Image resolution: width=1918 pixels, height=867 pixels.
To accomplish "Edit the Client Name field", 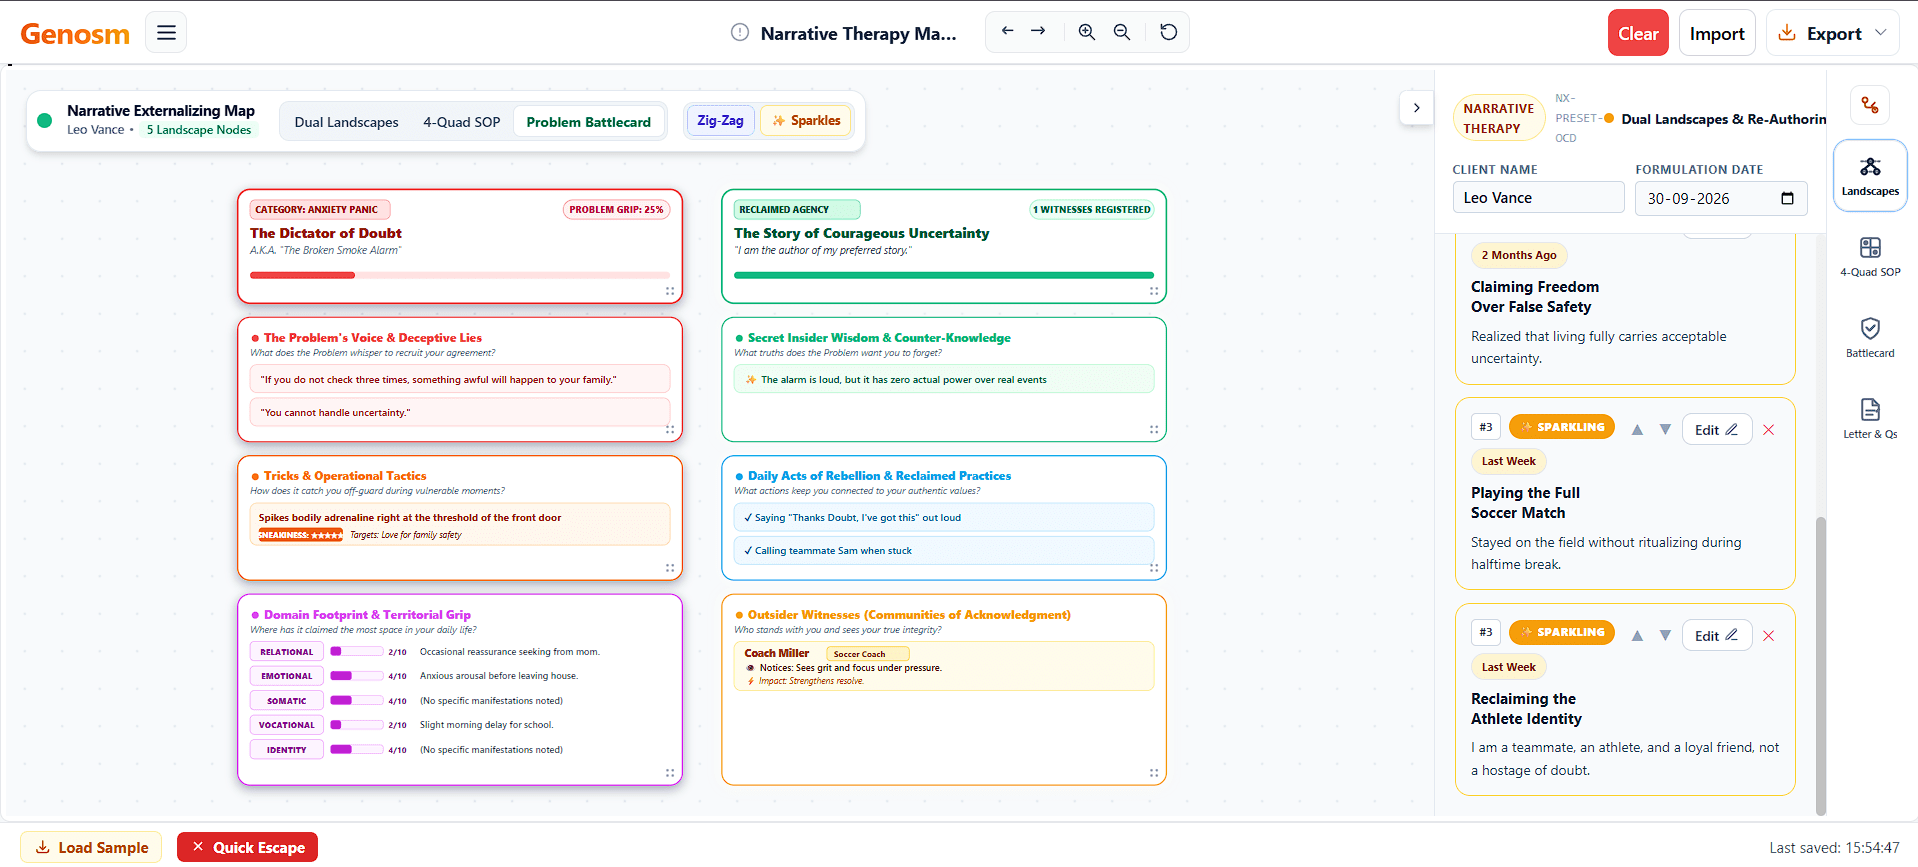I will (x=1538, y=198).
